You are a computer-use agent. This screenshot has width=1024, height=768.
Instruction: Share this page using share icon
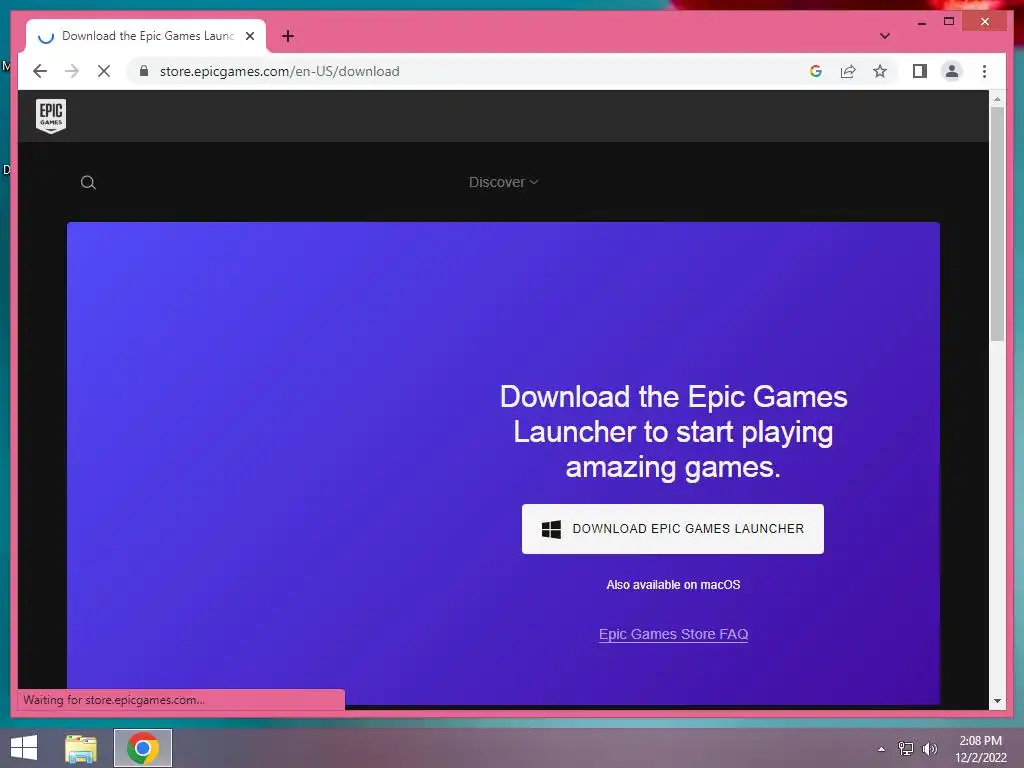tap(848, 71)
